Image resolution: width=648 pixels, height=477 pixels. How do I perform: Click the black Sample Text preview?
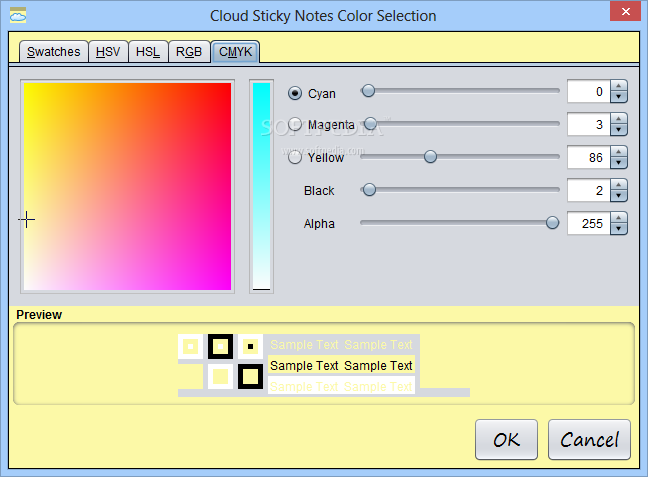(341, 365)
